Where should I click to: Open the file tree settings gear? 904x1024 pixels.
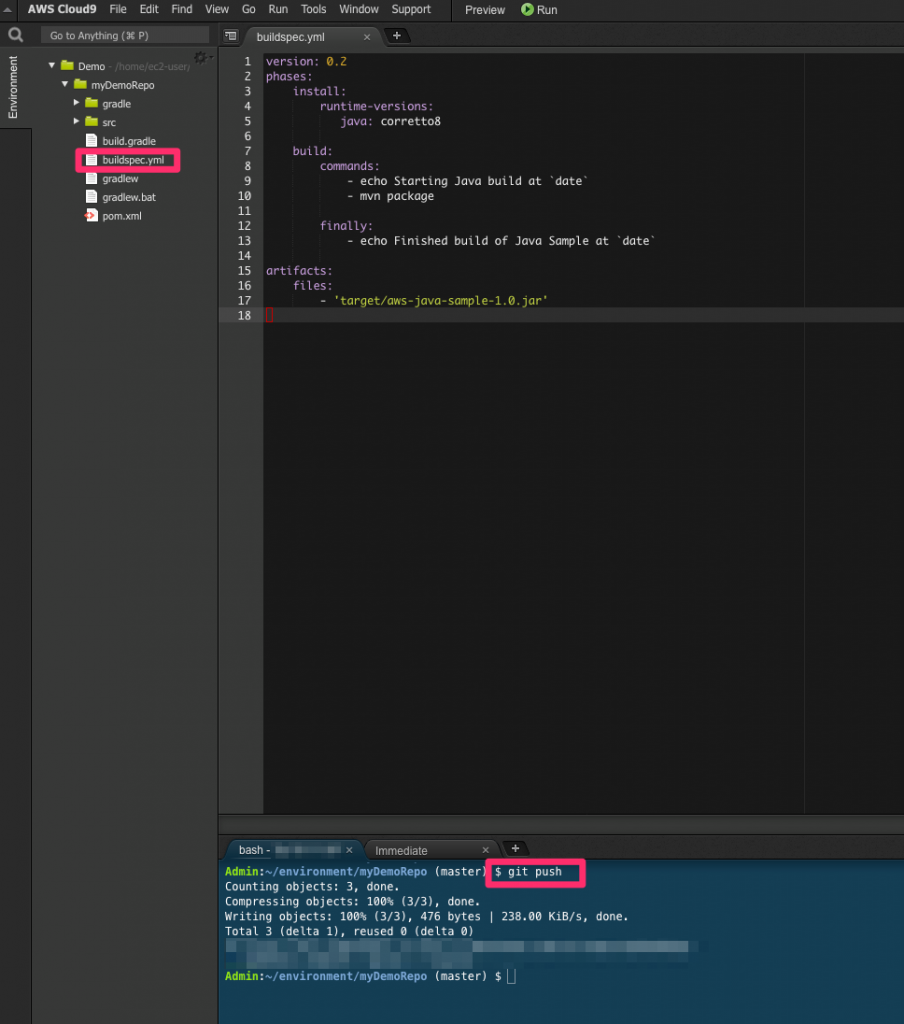tap(201, 58)
